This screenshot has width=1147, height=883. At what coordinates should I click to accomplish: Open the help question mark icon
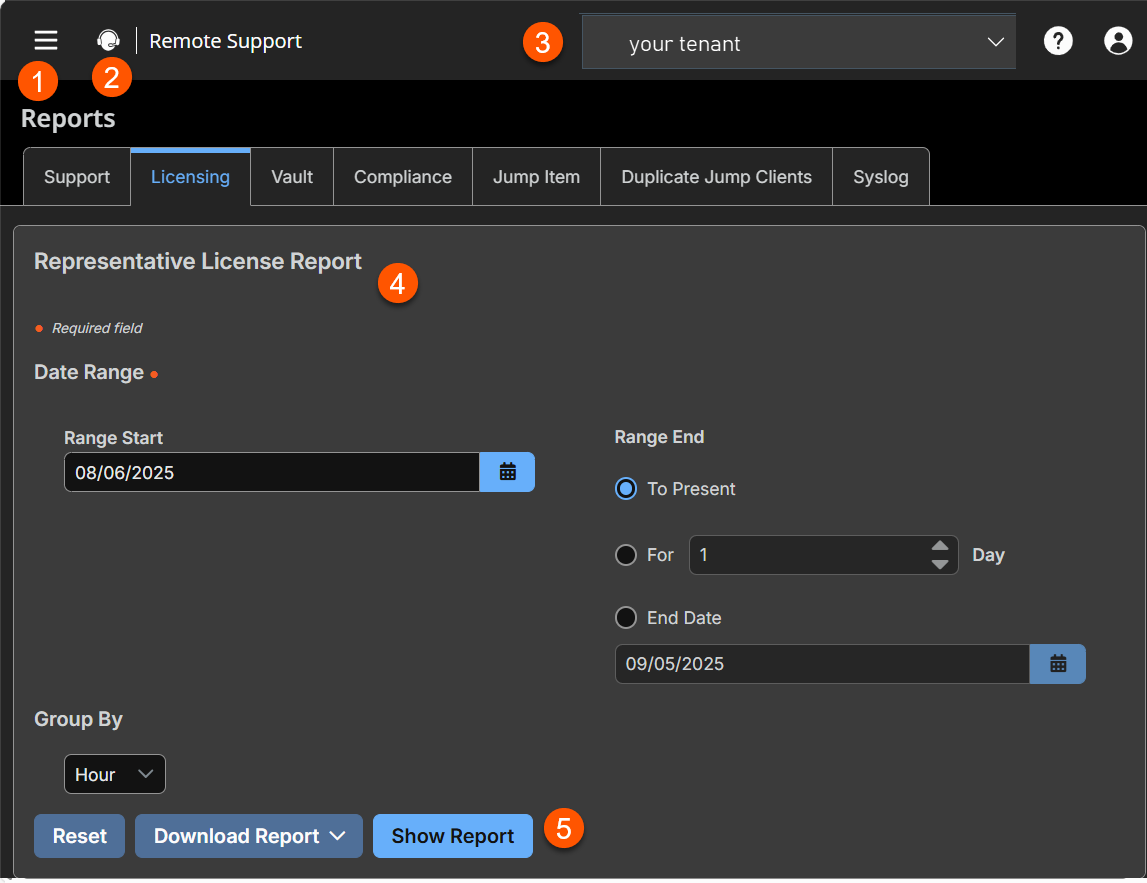1058,41
